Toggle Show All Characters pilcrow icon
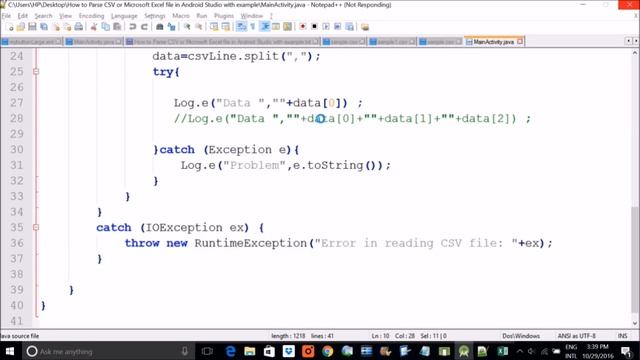This screenshot has width=640, height=360. [x=253, y=27]
